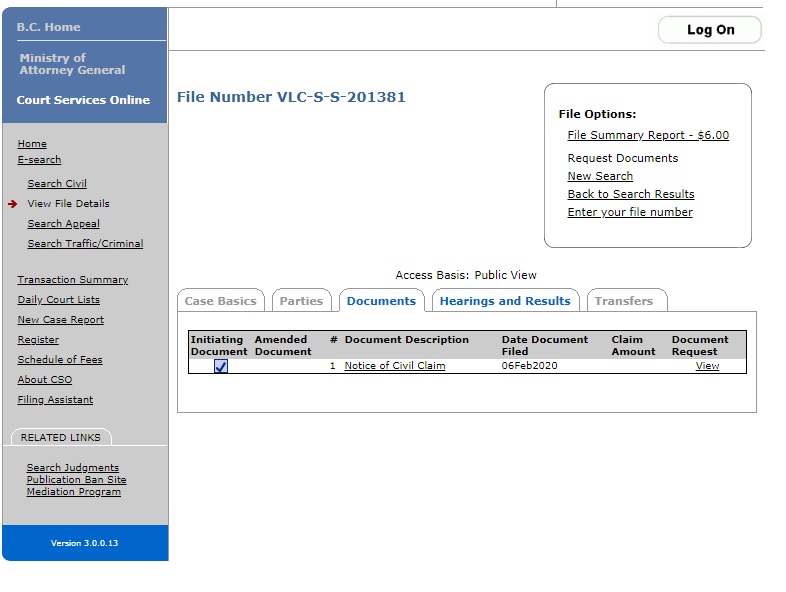Open Filing Assistant link
The width and height of the screenshot is (786, 592).
click(x=55, y=400)
